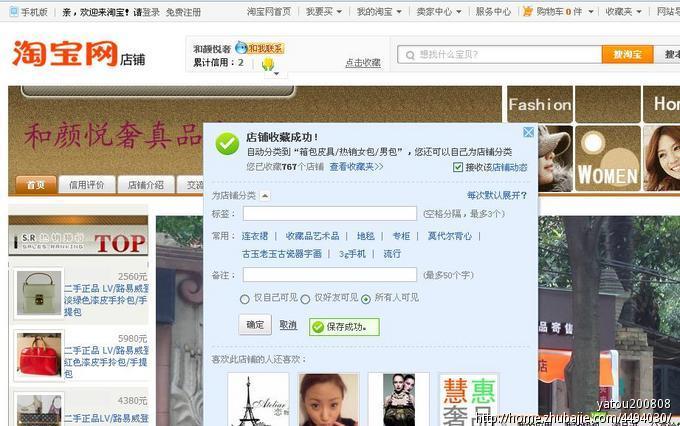Expand the 我的淘宝 dropdown menu
The width and height of the screenshot is (680, 426).
(x=379, y=12)
